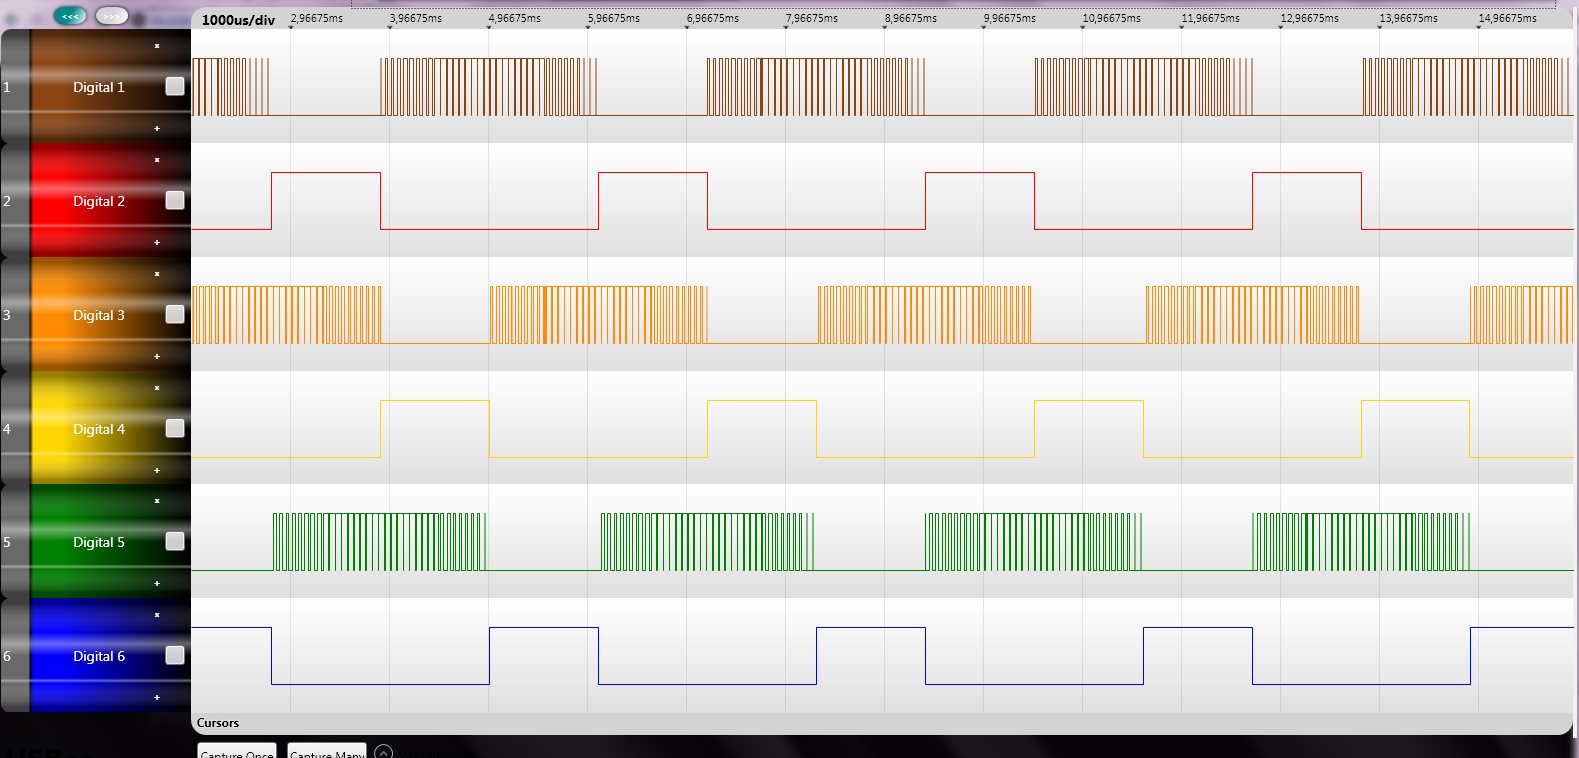Expand the chevron circle beside Capture Many
The image size is (1579, 758).
pos(383,752)
